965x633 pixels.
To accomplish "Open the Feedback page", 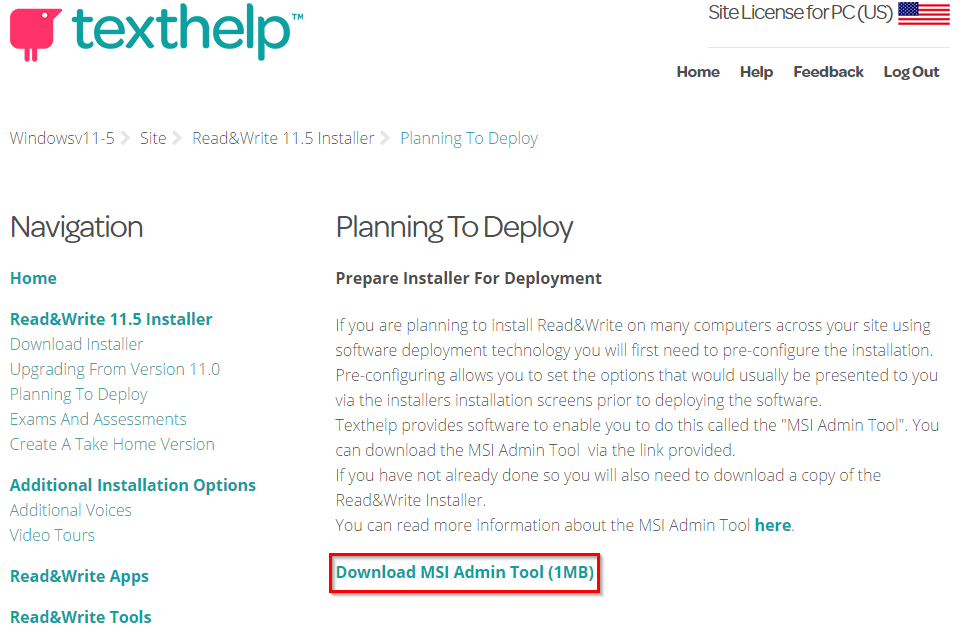I will 828,72.
